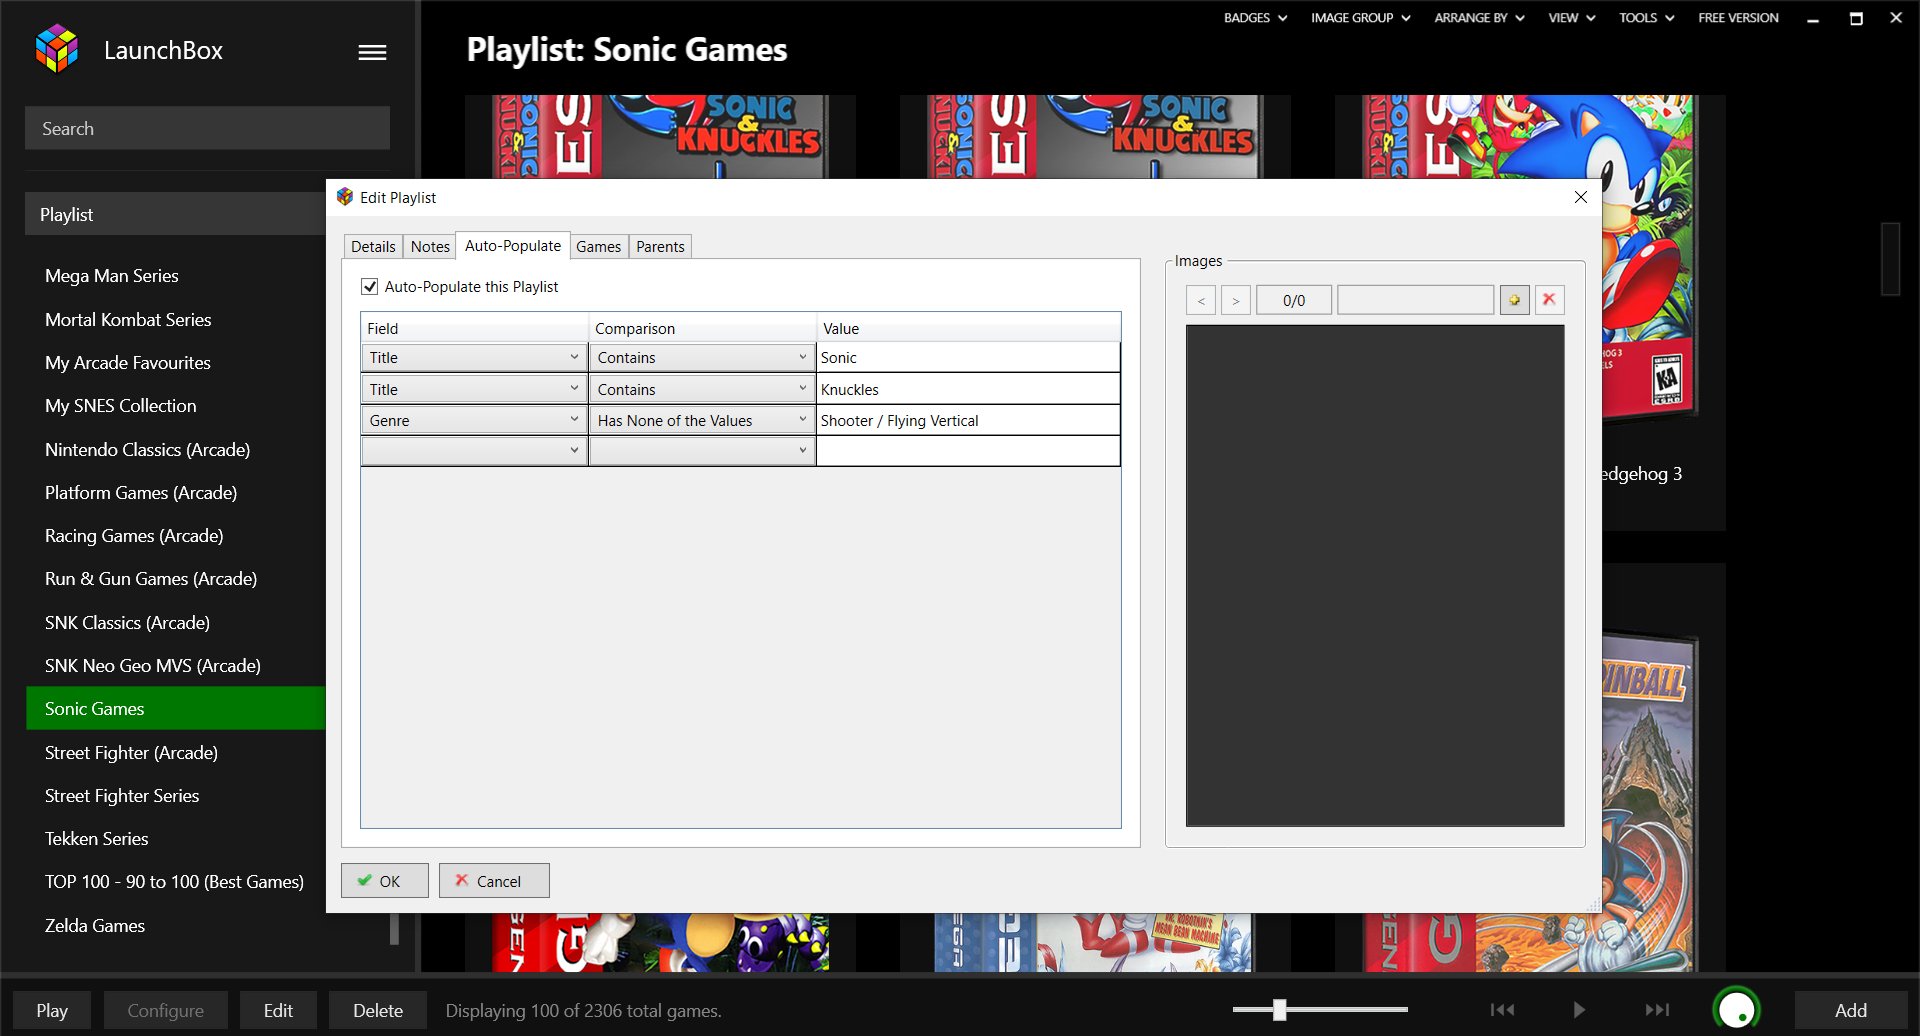Click the Delete button in bottom bar
The width and height of the screenshot is (1920, 1036).
378,1010
